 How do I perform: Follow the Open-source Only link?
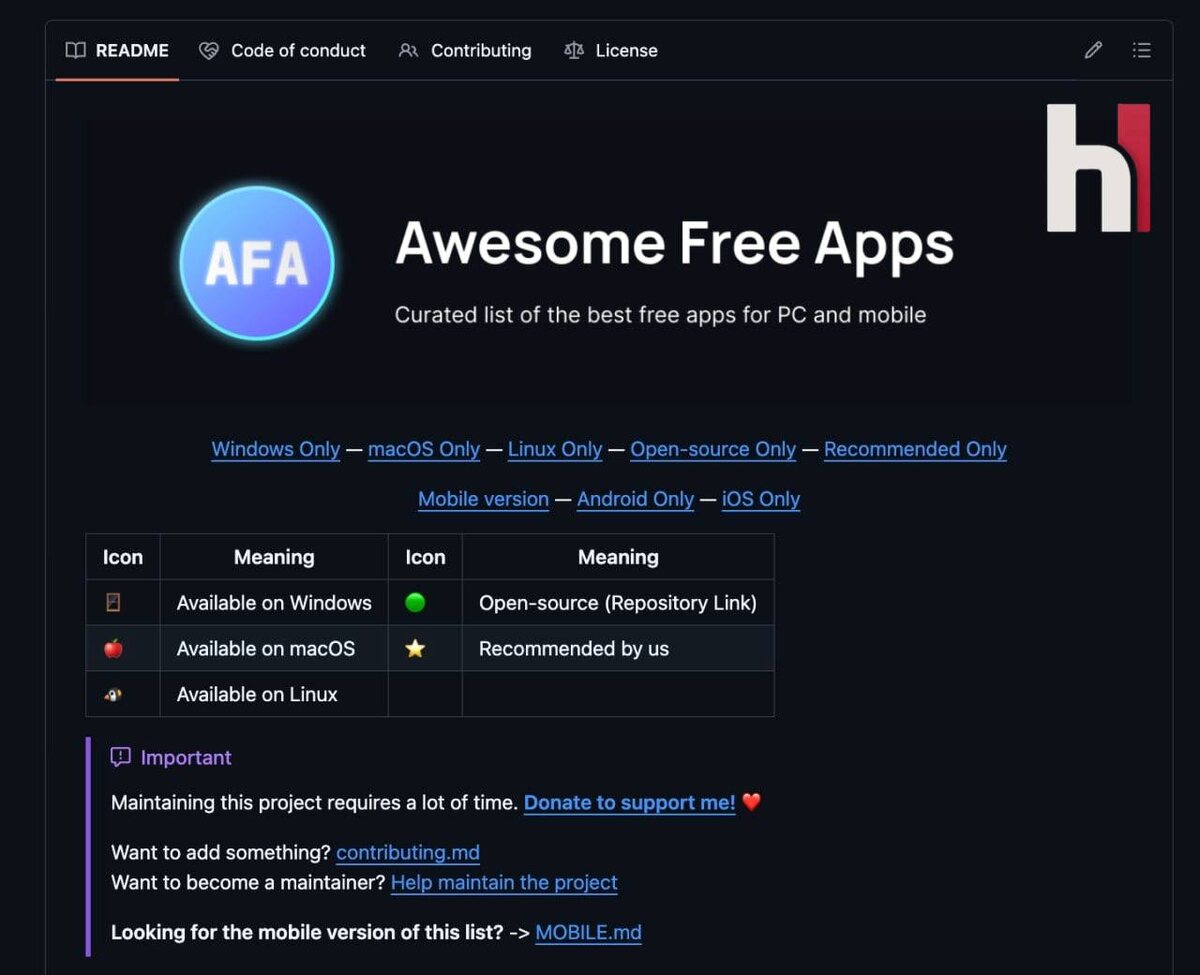(713, 449)
